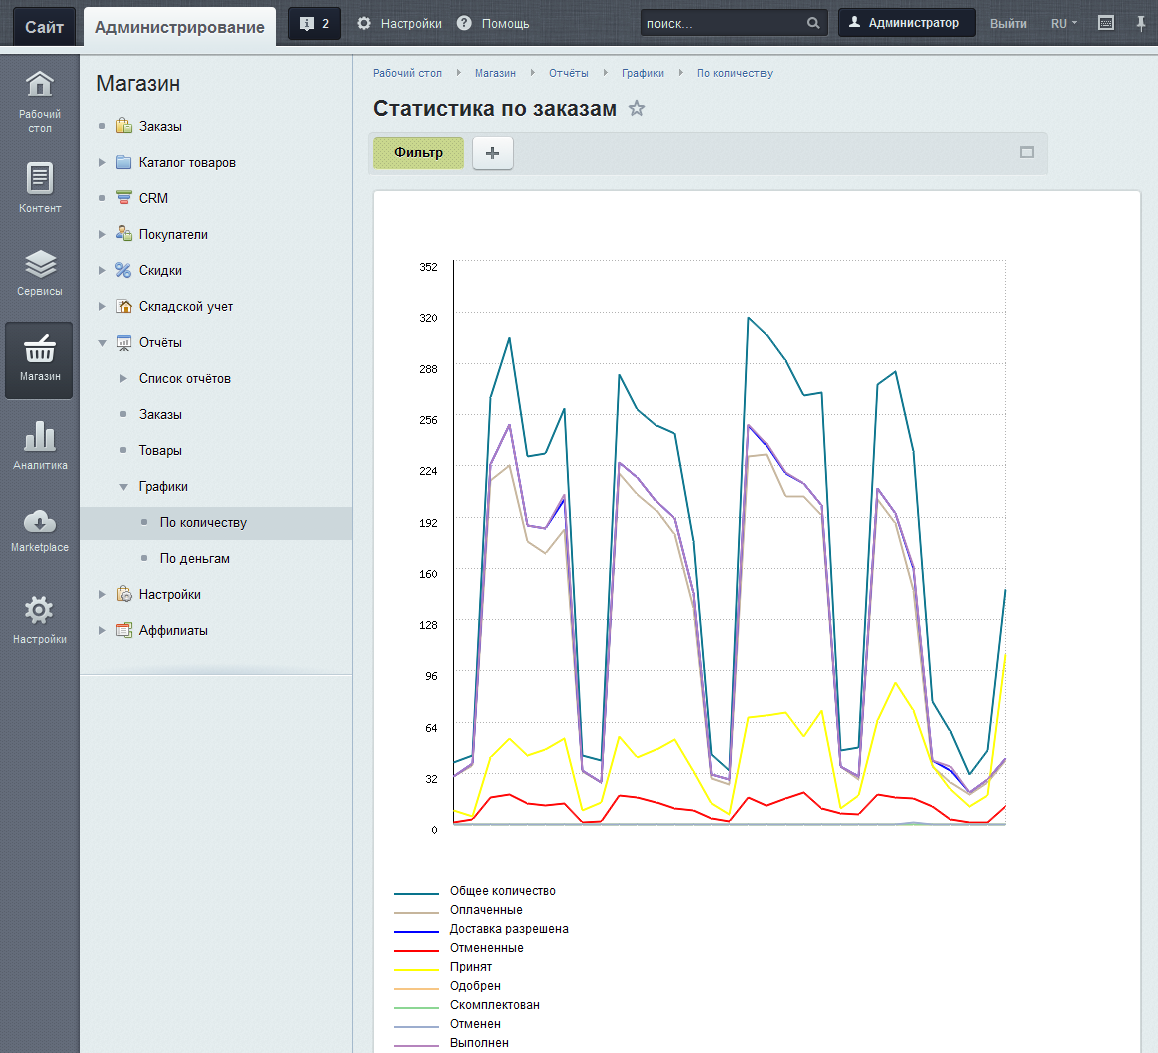Click the Помощь question mark icon
The height and width of the screenshot is (1053, 1158).
pyautogui.click(x=464, y=23)
